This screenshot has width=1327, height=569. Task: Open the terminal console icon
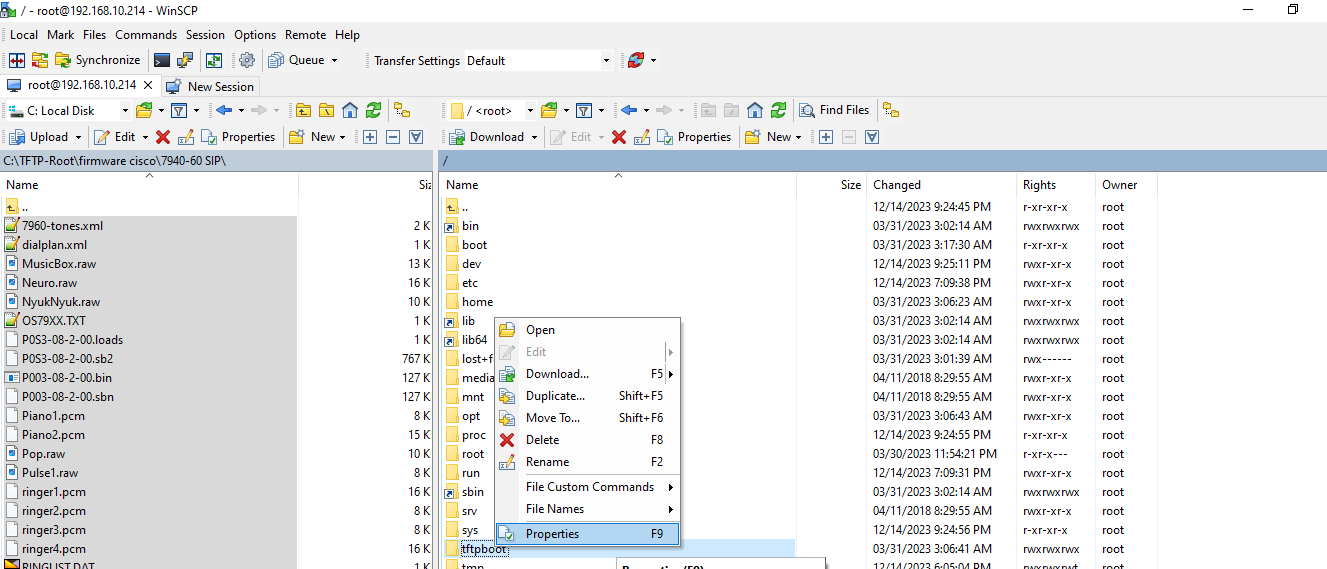[162, 61]
